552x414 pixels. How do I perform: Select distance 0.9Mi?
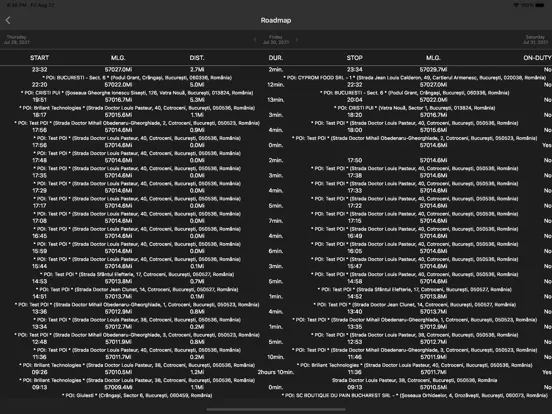coord(197,130)
